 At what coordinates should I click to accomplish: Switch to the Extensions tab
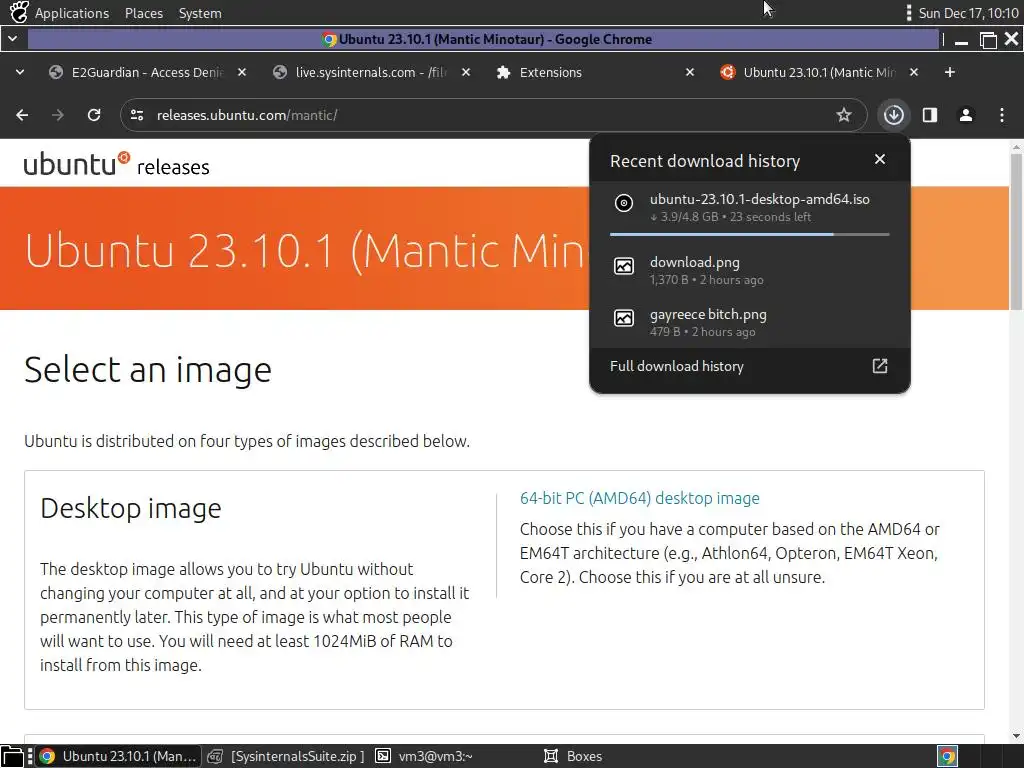[596, 72]
